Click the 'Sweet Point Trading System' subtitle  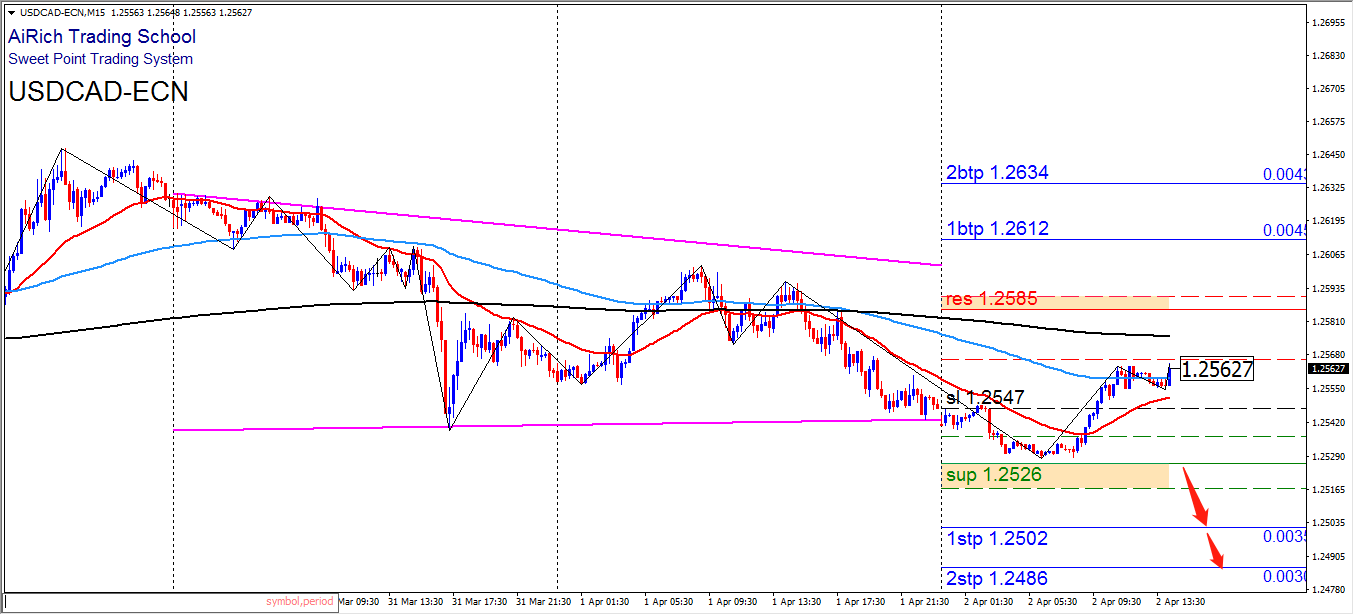pos(101,59)
